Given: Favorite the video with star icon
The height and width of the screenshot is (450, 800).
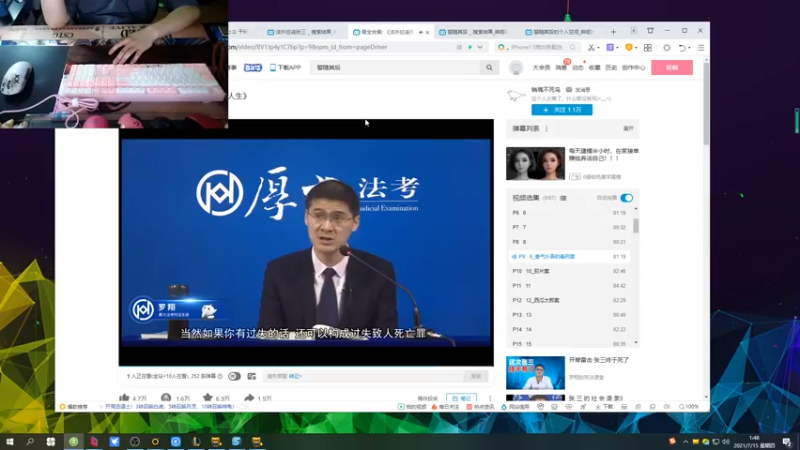Looking at the screenshot, I should tap(207, 397).
